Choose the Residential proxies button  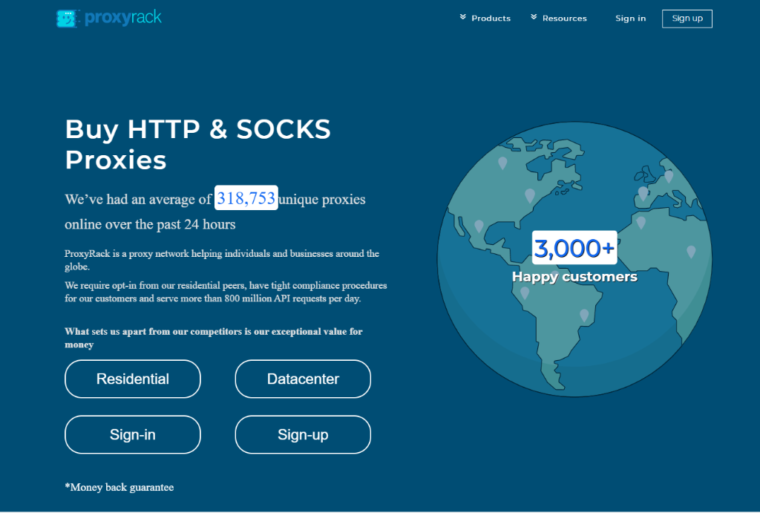click(x=133, y=379)
